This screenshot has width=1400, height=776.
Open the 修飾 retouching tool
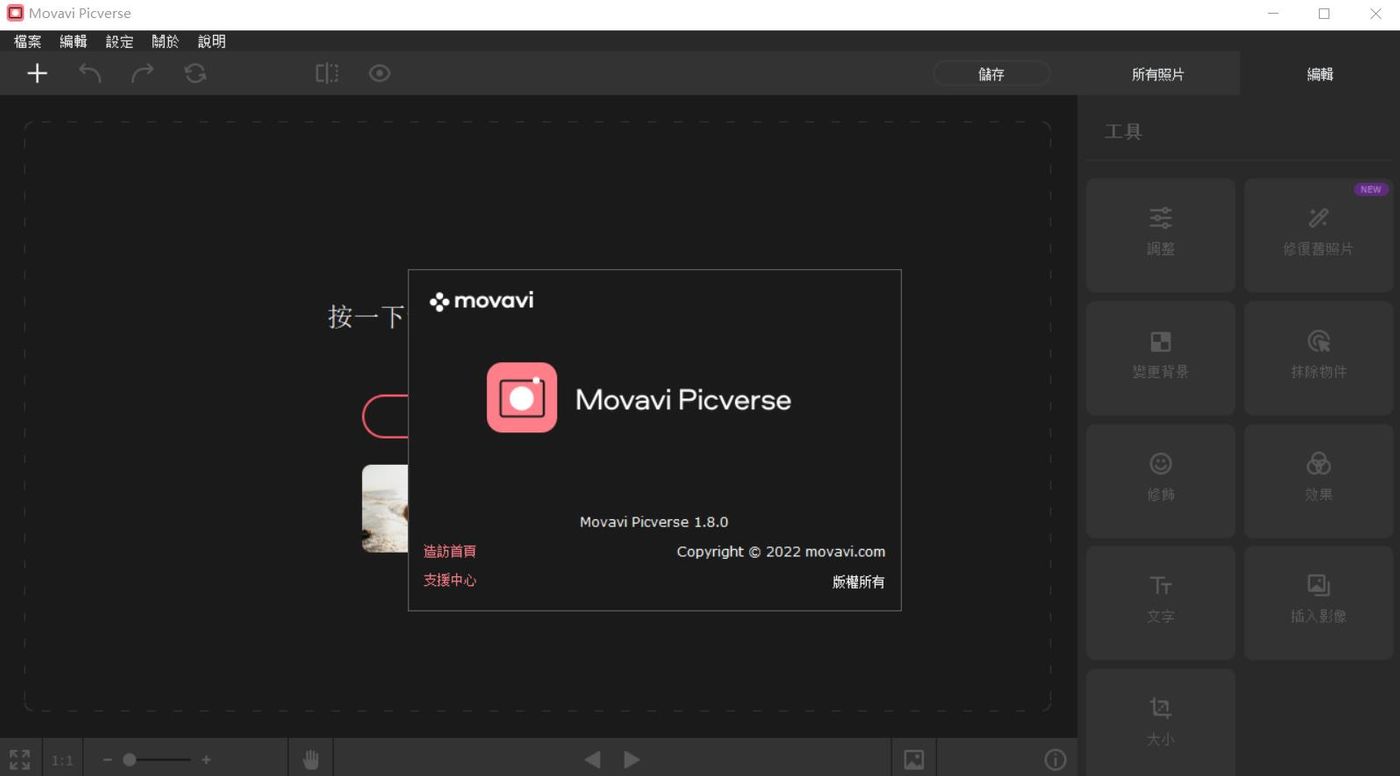tap(1161, 481)
